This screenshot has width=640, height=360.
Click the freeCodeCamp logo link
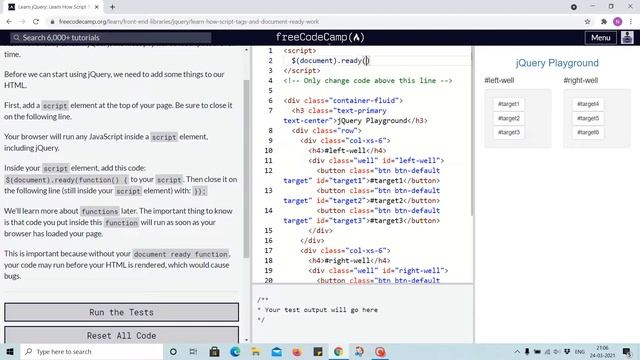tap(320, 37)
